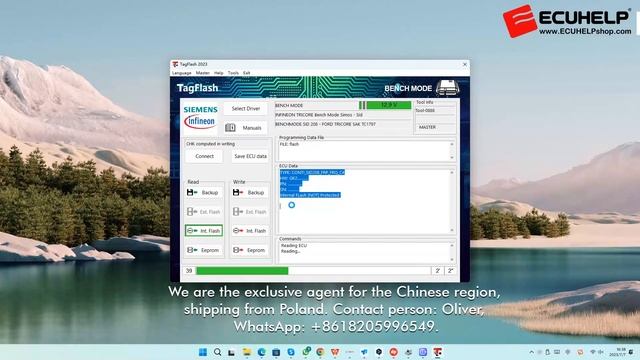Show hidden system tray icons
The height and width of the screenshot is (360, 640).
tap(531, 352)
